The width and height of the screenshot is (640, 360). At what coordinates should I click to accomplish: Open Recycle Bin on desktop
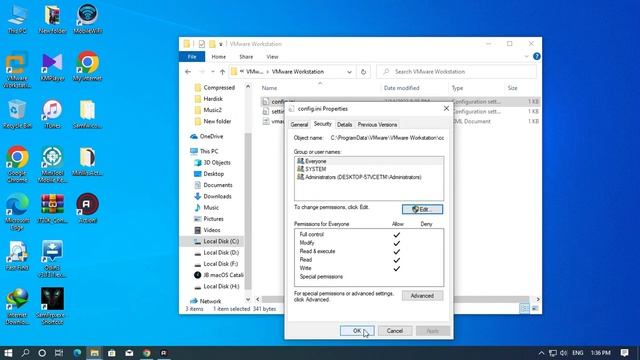coord(17,115)
